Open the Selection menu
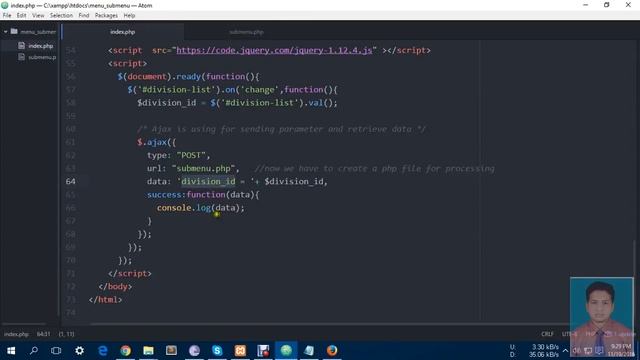The image size is (640, 360). 61,16
